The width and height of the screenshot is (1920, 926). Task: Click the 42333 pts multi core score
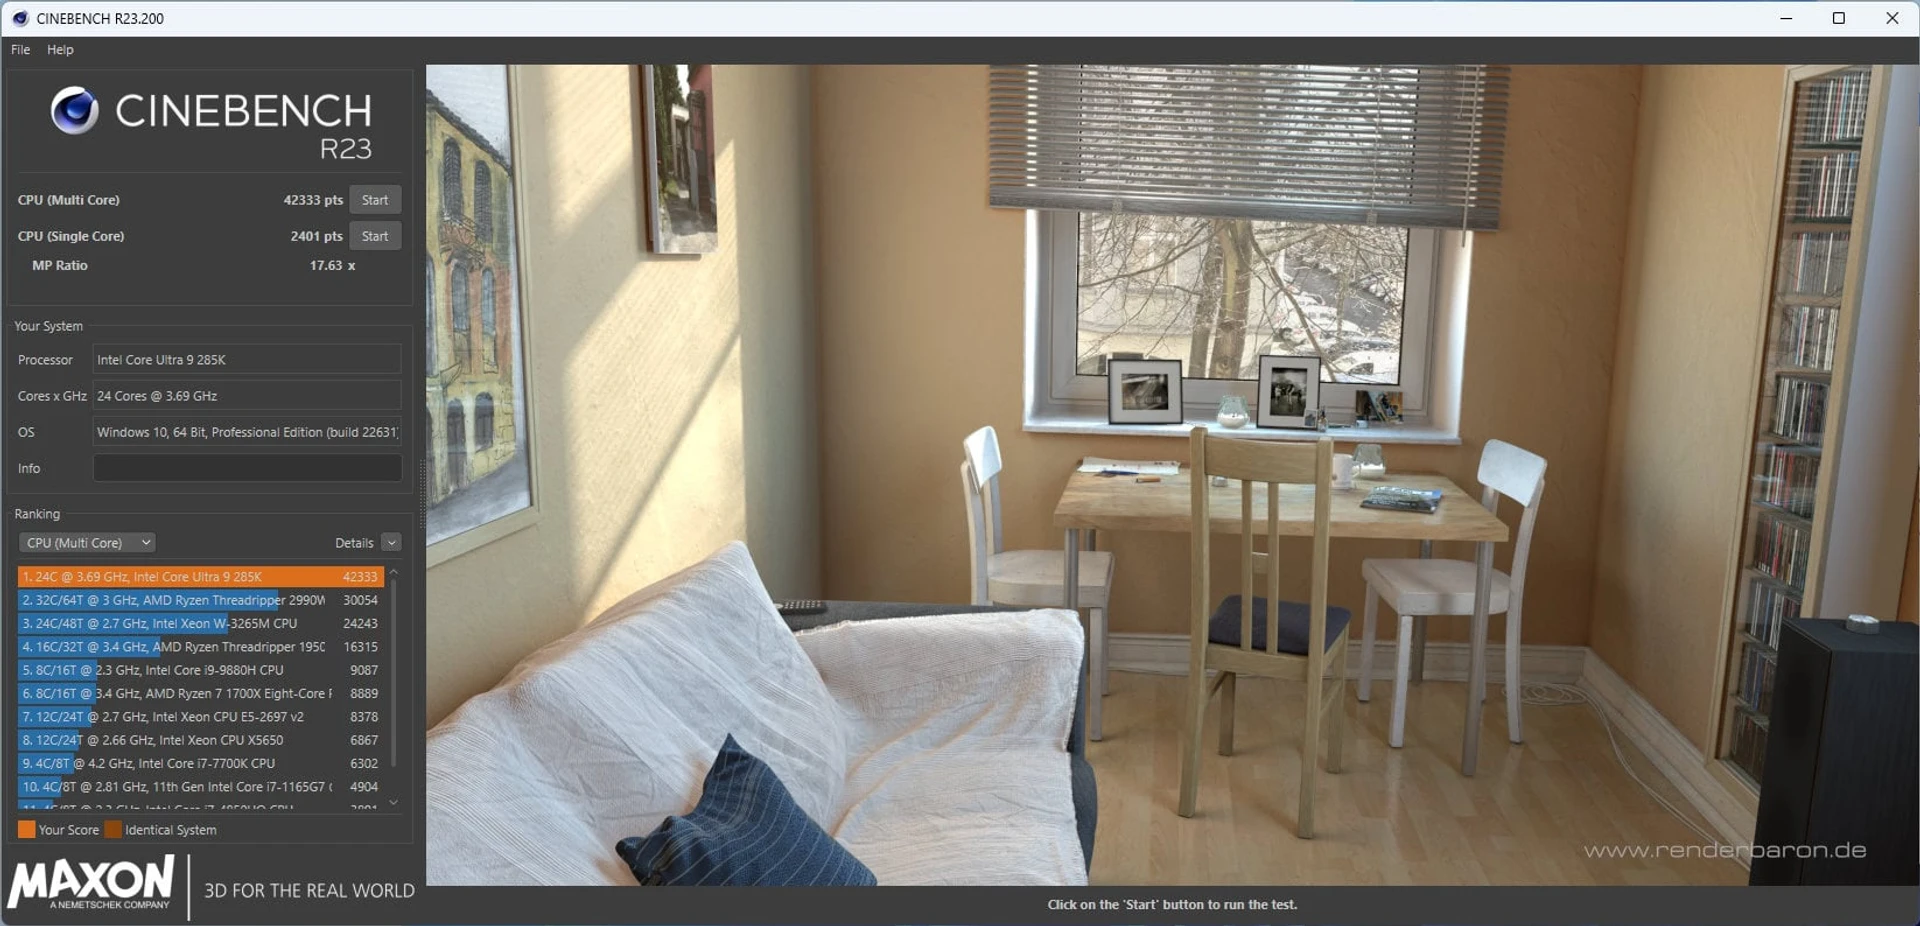click(x=313, y=200)
